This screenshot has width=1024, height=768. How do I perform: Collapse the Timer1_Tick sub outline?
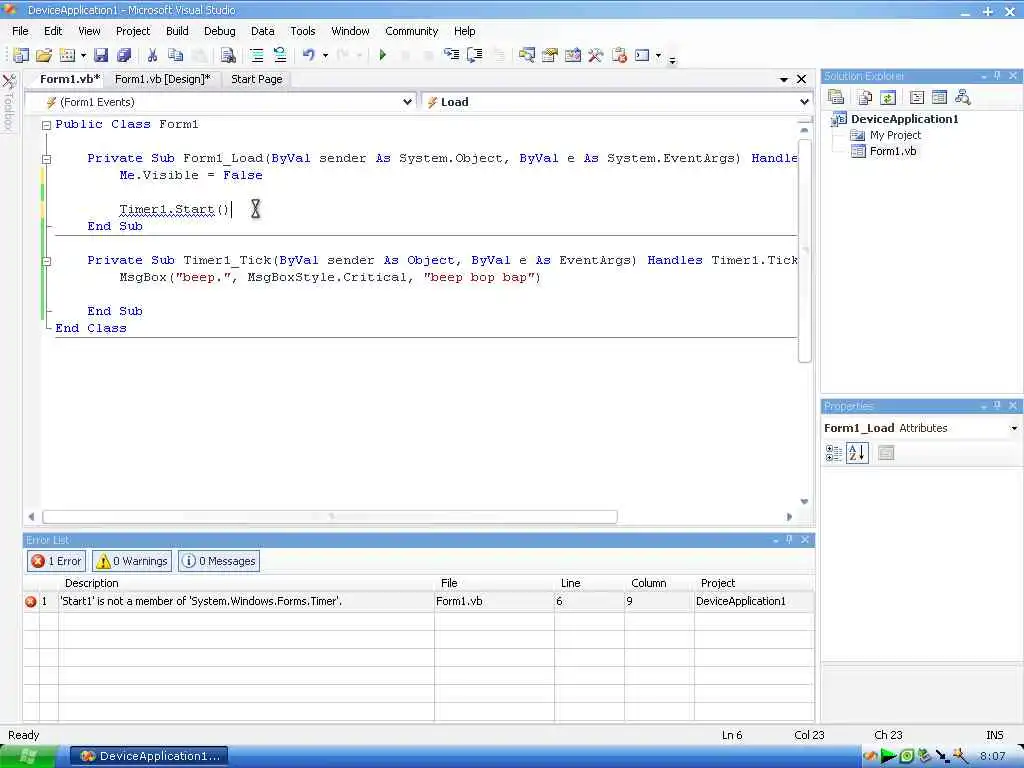click(46, 261)
